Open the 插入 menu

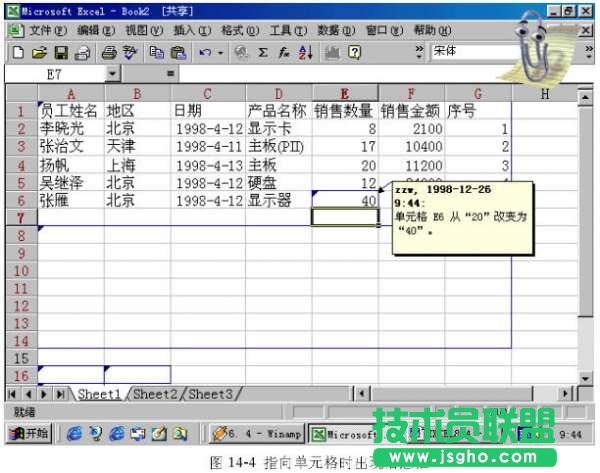coord(192,31)
